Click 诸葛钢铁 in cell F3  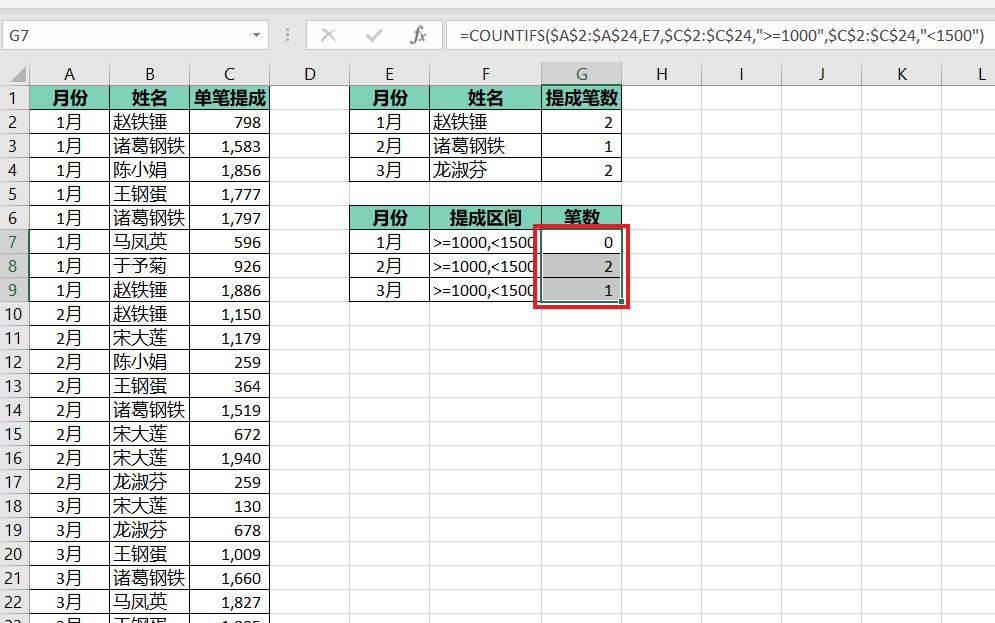pyautogui.click(x=485, y=146)
